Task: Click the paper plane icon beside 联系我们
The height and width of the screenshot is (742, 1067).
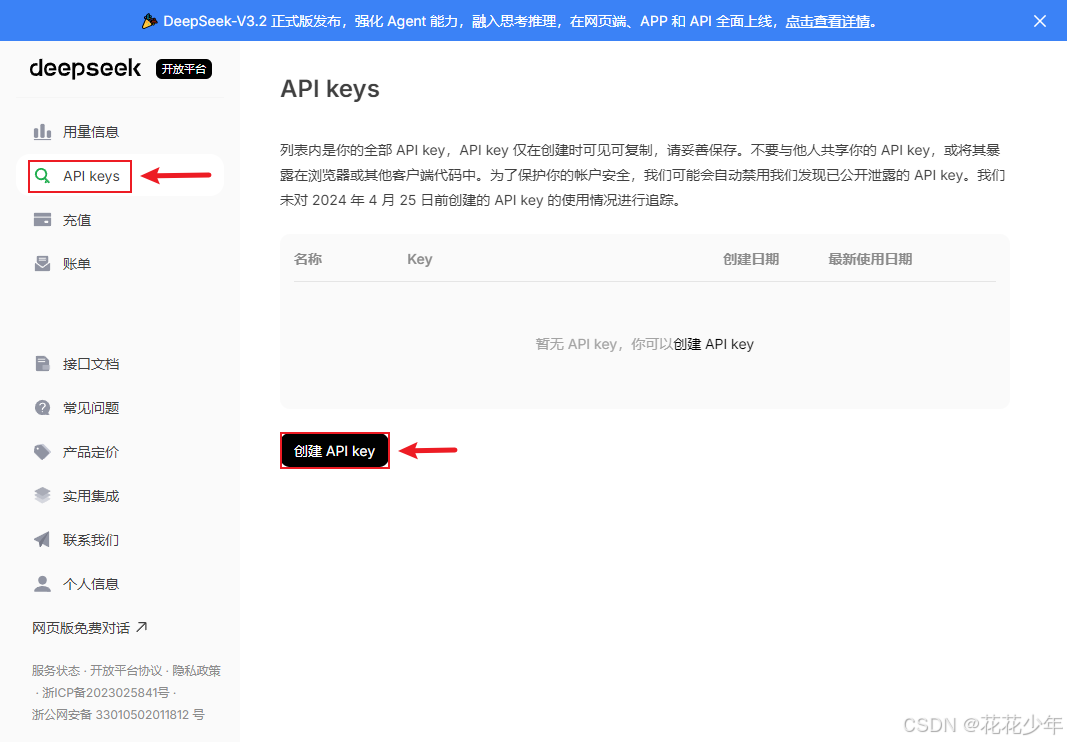Action: pyautogui.click(x=42, y=540)
